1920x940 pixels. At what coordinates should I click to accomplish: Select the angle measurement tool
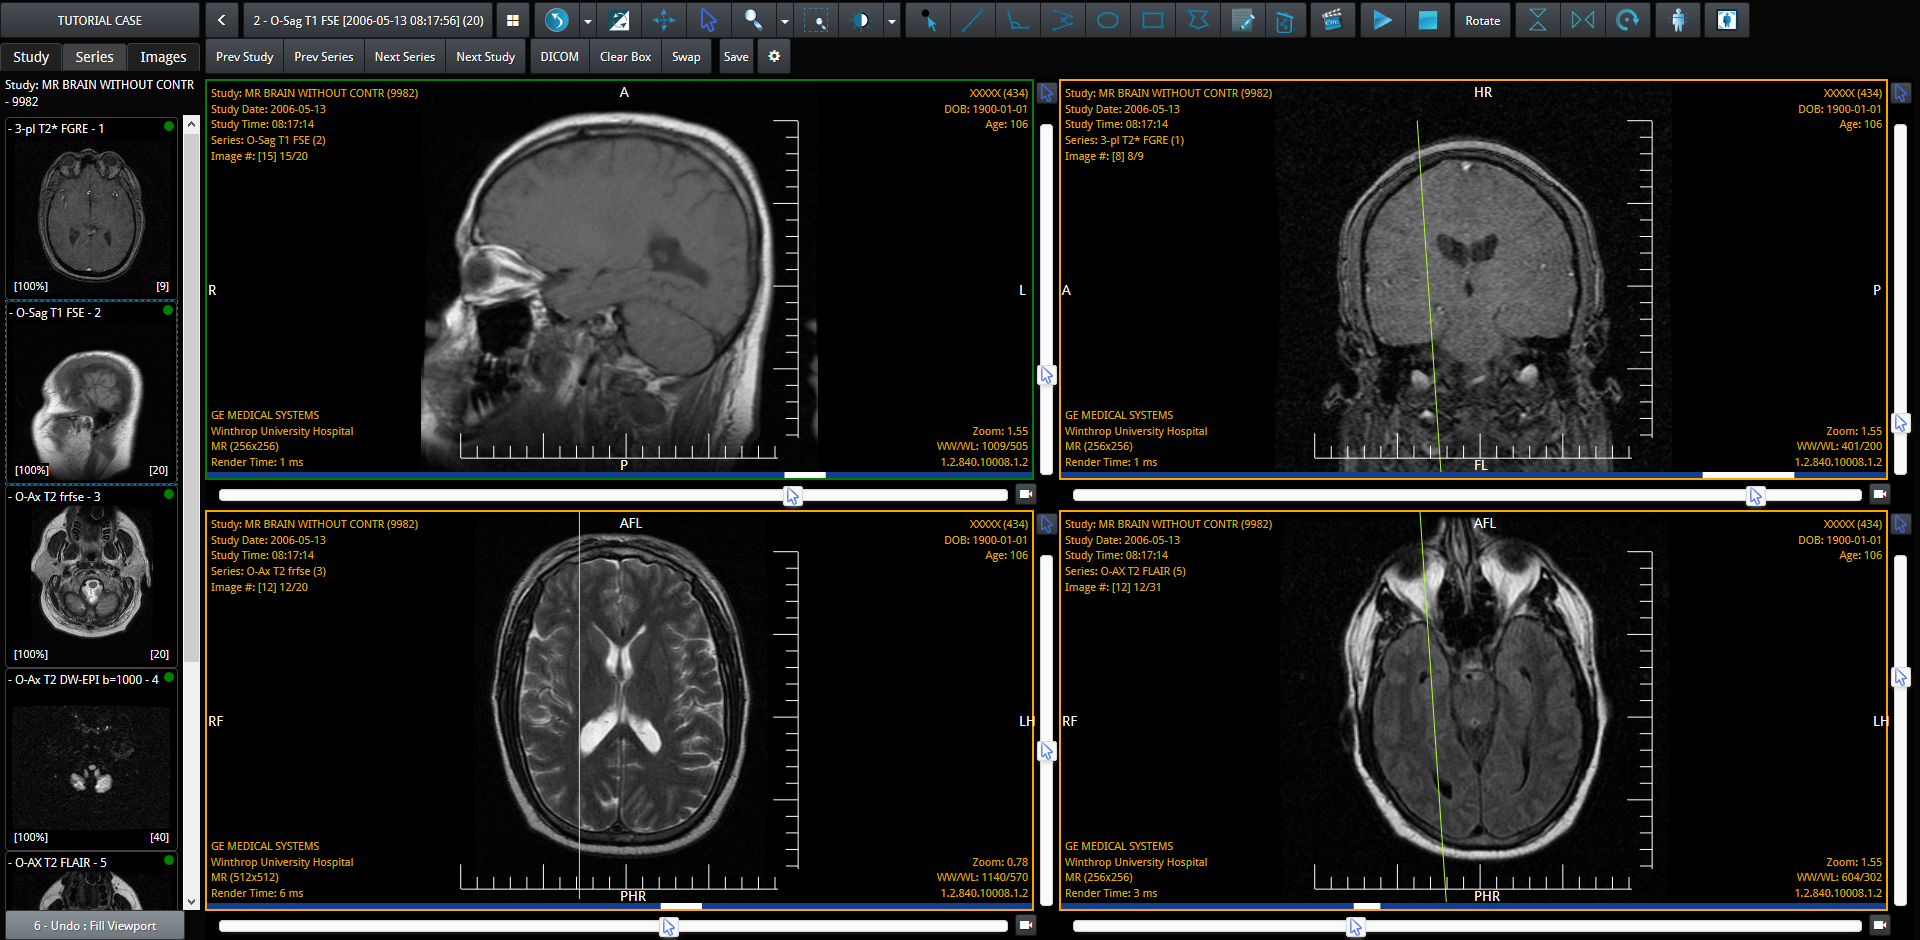pyautogui.click(x=1018, y=20)
